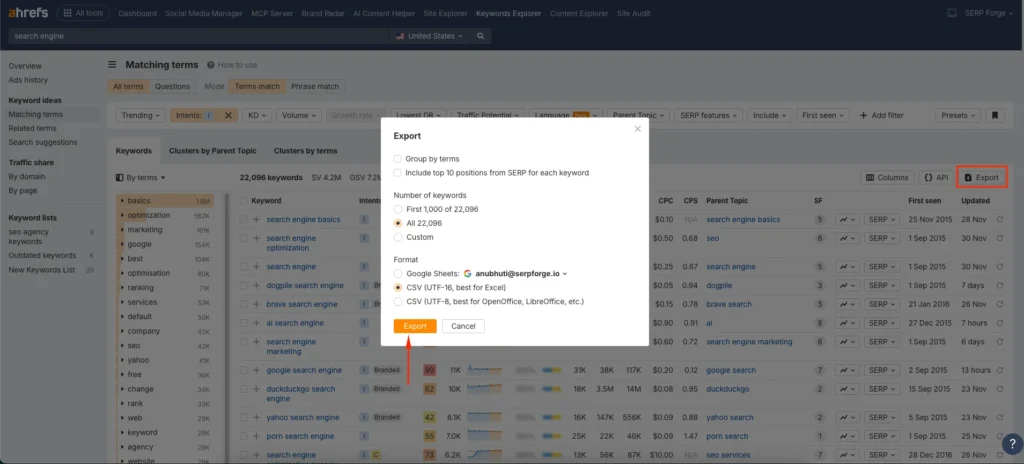Add search engine basics keyword with plus icon
The width and height of the screenshot is (1024, 464).
[x=257, y=220]
